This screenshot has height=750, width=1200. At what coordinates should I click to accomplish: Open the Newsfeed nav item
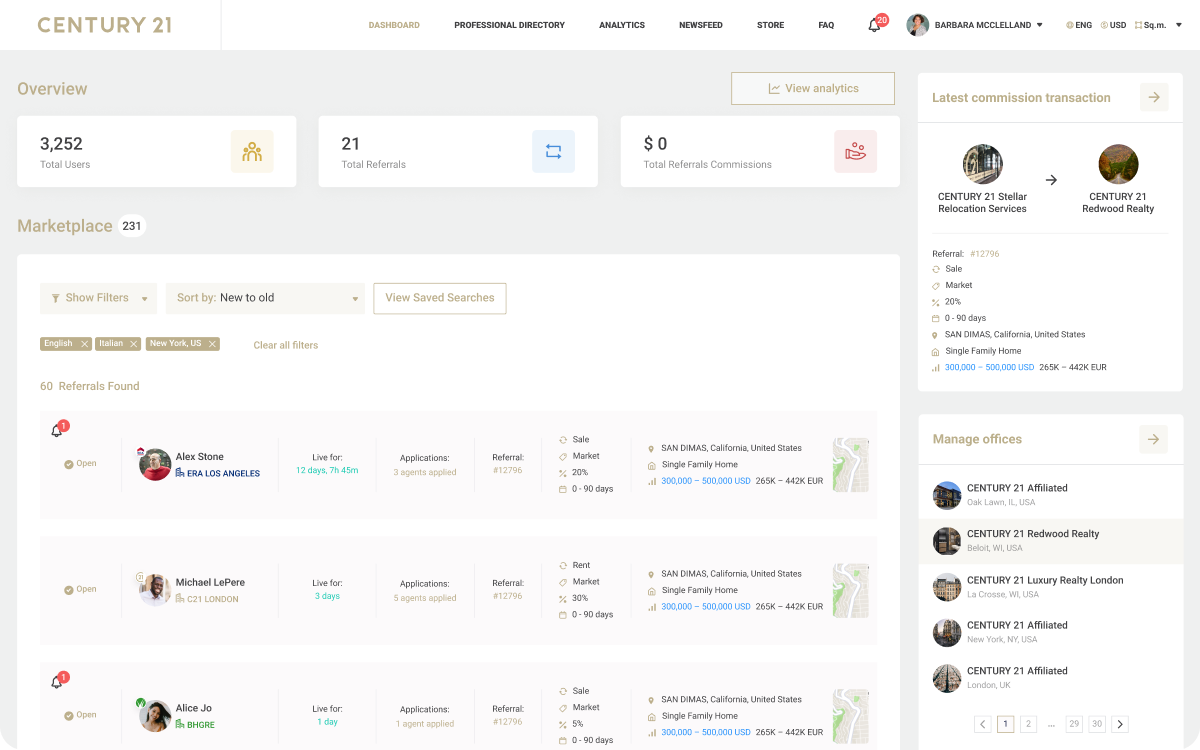(x=701, y=25)
